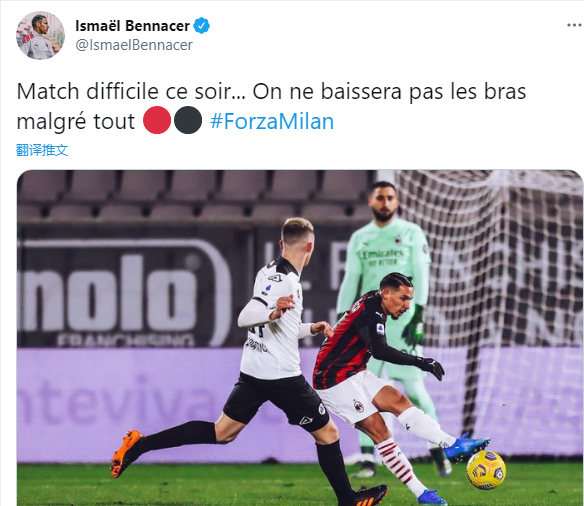
Task: Click the orange boot in the photo
Action: tap(126, 453)
